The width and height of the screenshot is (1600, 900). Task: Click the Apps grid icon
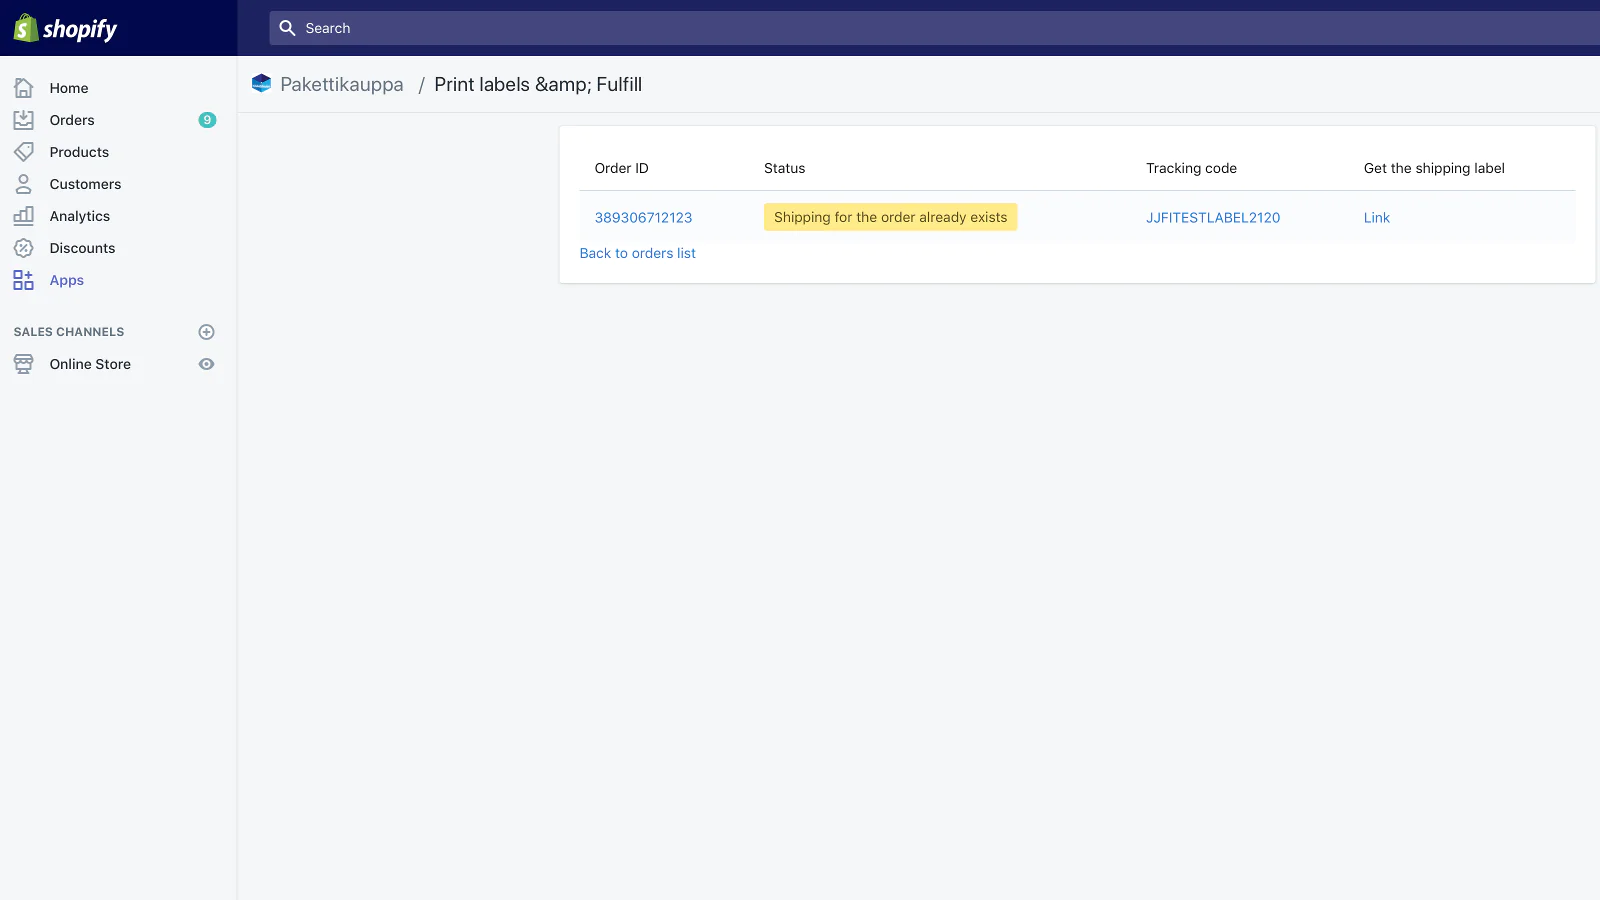click(x=24, y=280)
